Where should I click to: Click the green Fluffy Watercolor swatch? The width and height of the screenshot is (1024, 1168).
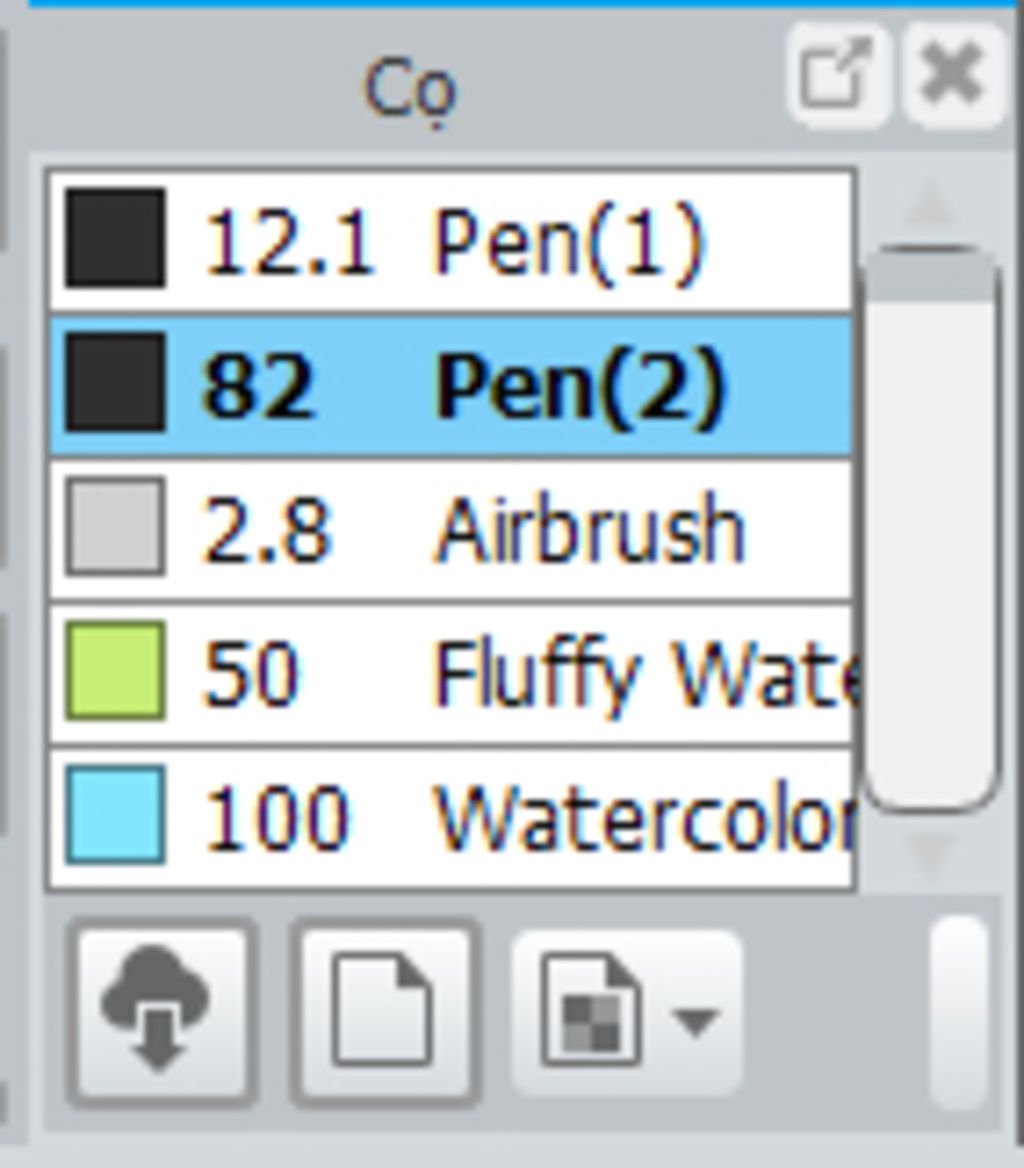tap(115, 671)
